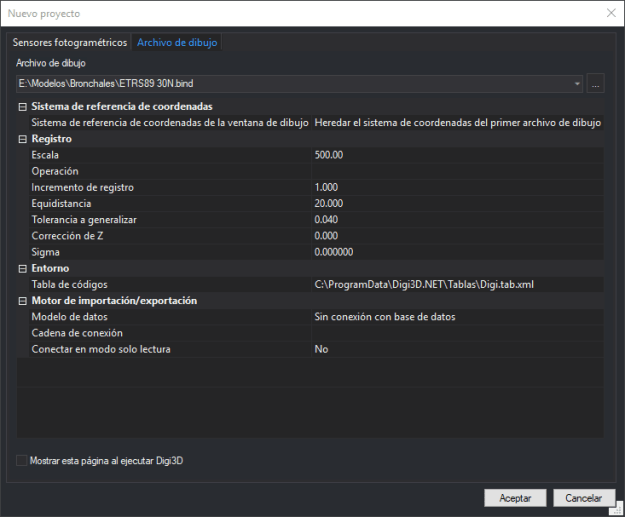Collapse Motor de importación/exportación section
This screenshot has height=517, width=625.
click(x=22, y=301)
